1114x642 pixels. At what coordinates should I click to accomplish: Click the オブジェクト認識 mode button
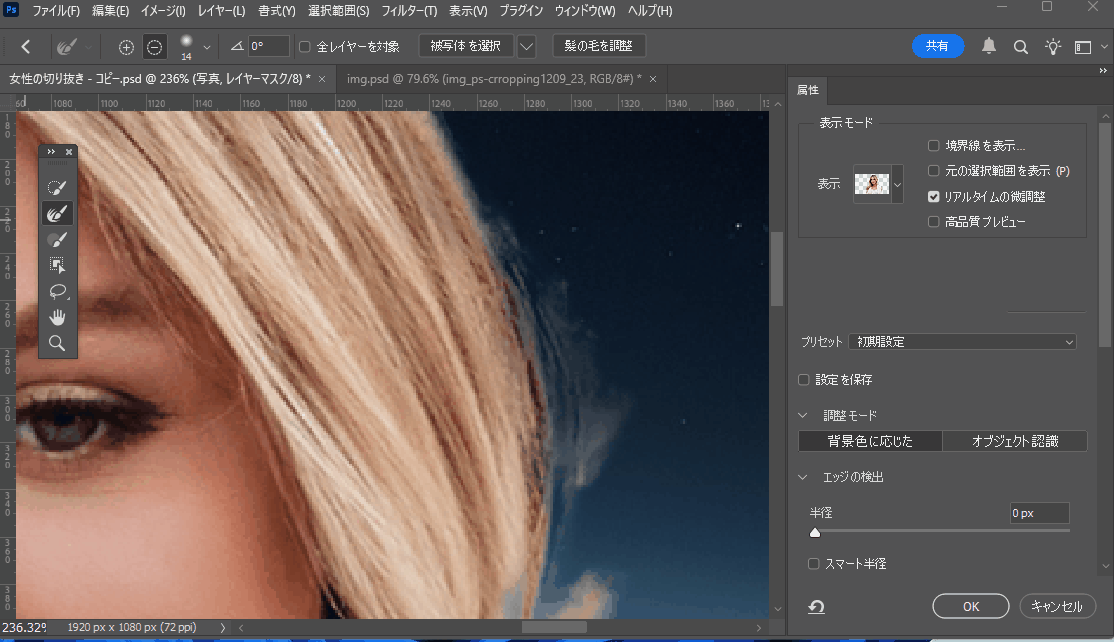coord(1014,441)
